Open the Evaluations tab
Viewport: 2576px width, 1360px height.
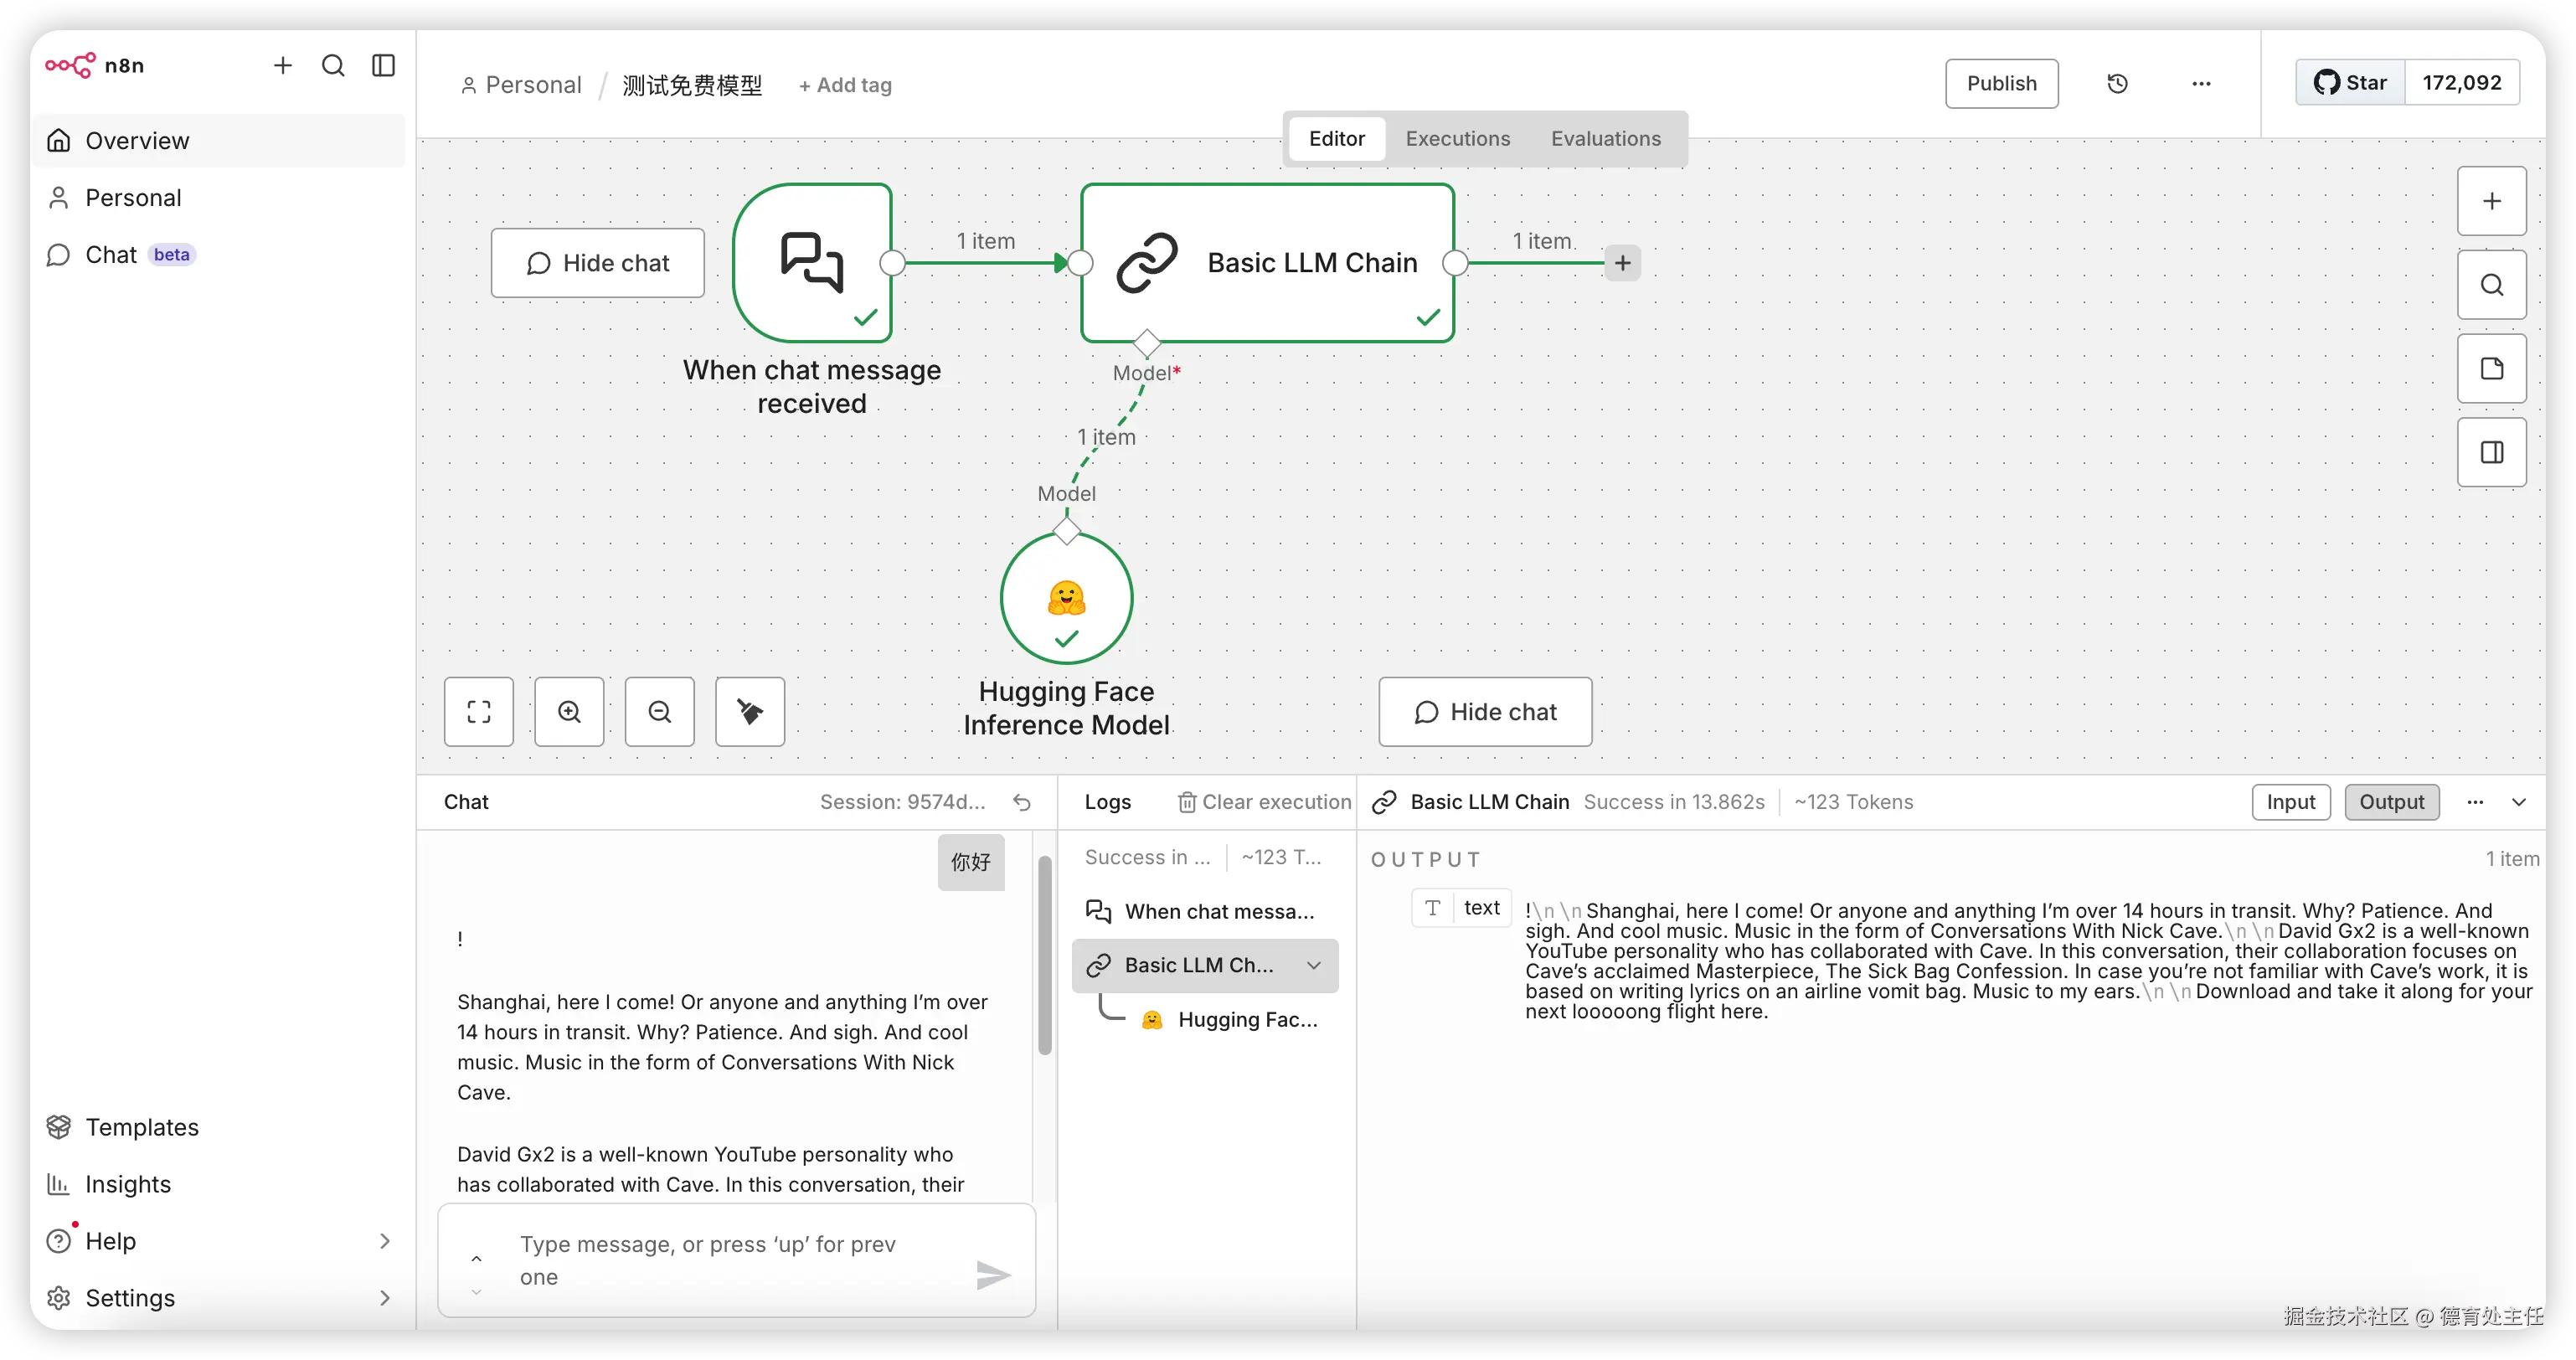click(1605, 139)
